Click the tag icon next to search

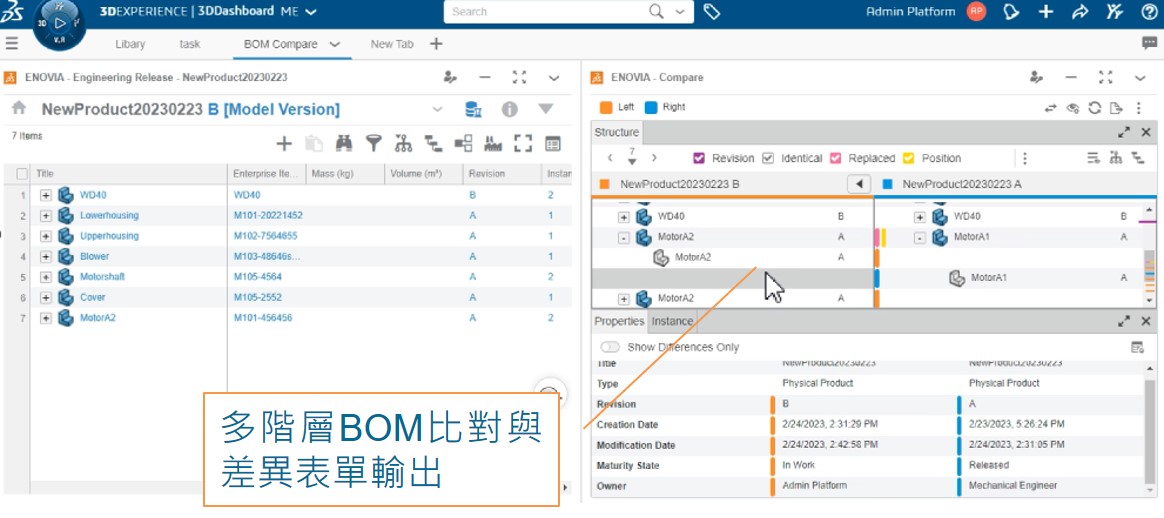[711, 12]
